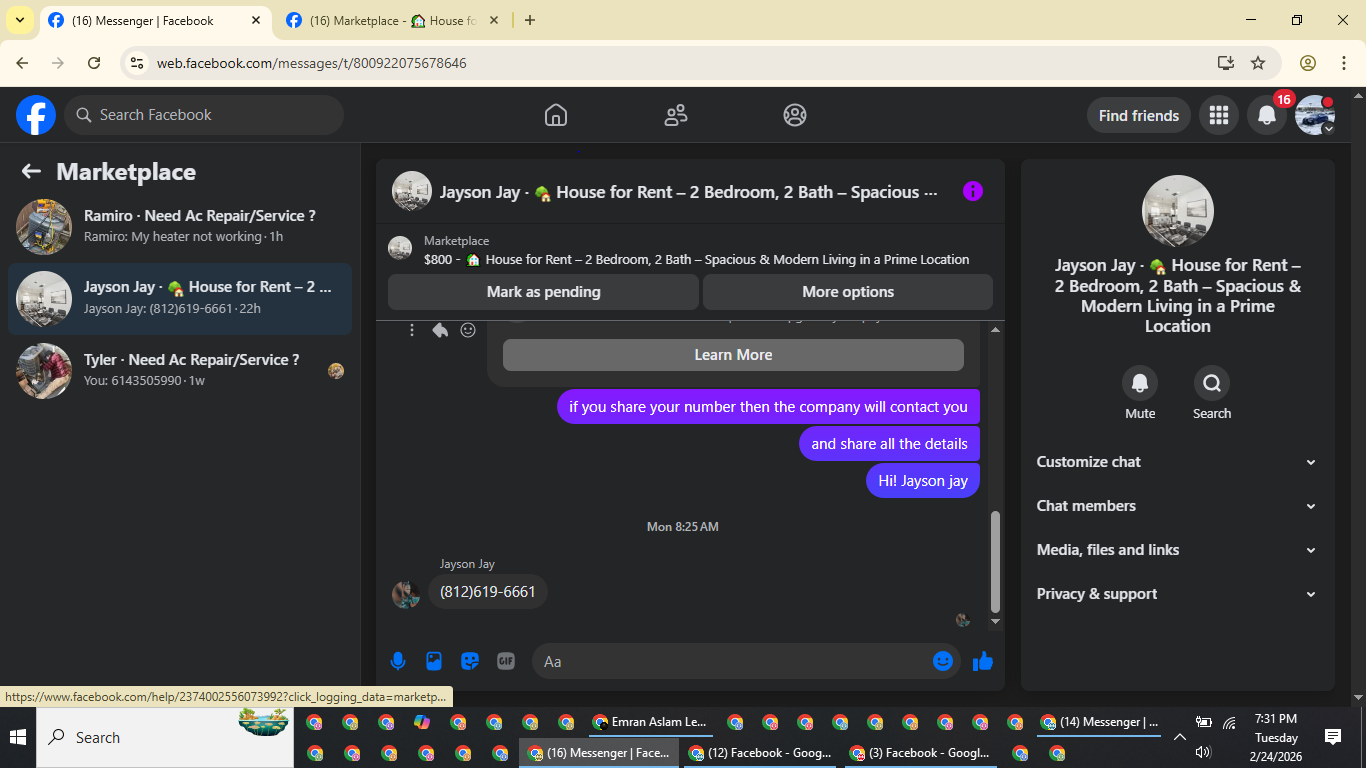Open Chrome profile icon

click(x=1308, y=63)
